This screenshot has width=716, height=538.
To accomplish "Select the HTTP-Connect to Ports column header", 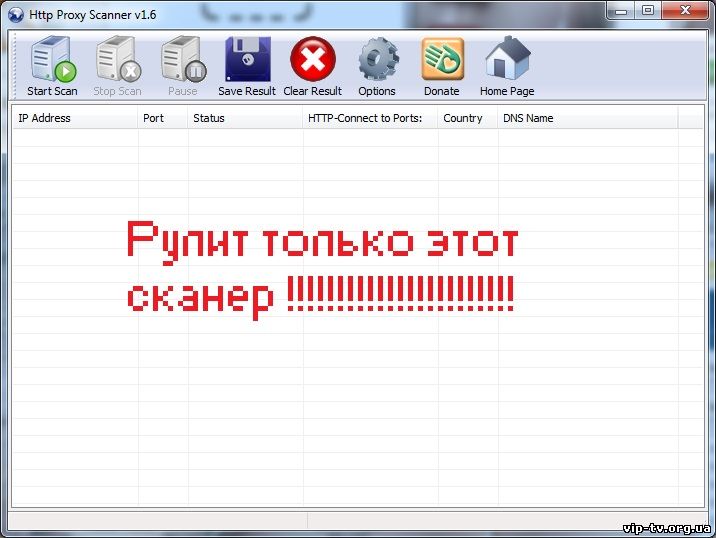I will tap(370, 118).
